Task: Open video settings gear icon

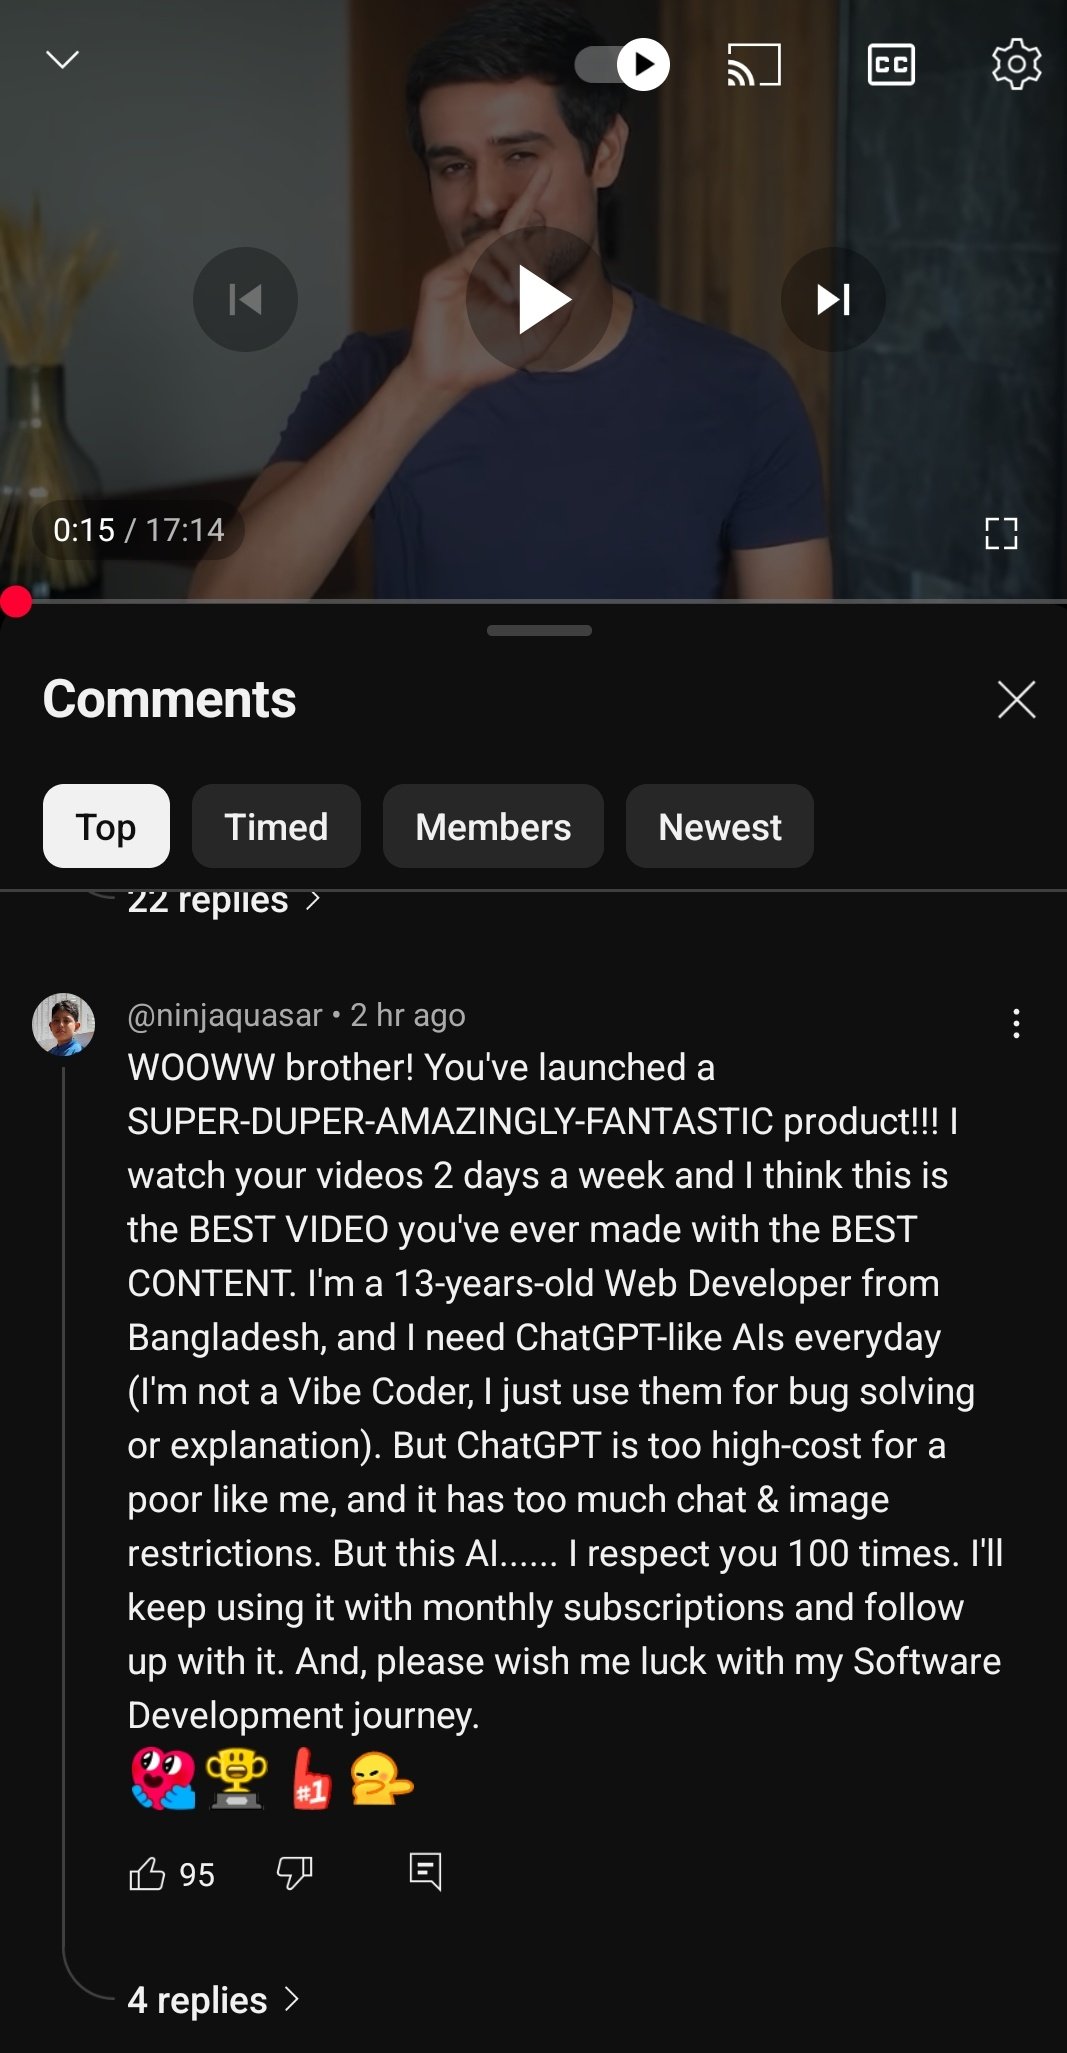Action: pos(1016,65)
